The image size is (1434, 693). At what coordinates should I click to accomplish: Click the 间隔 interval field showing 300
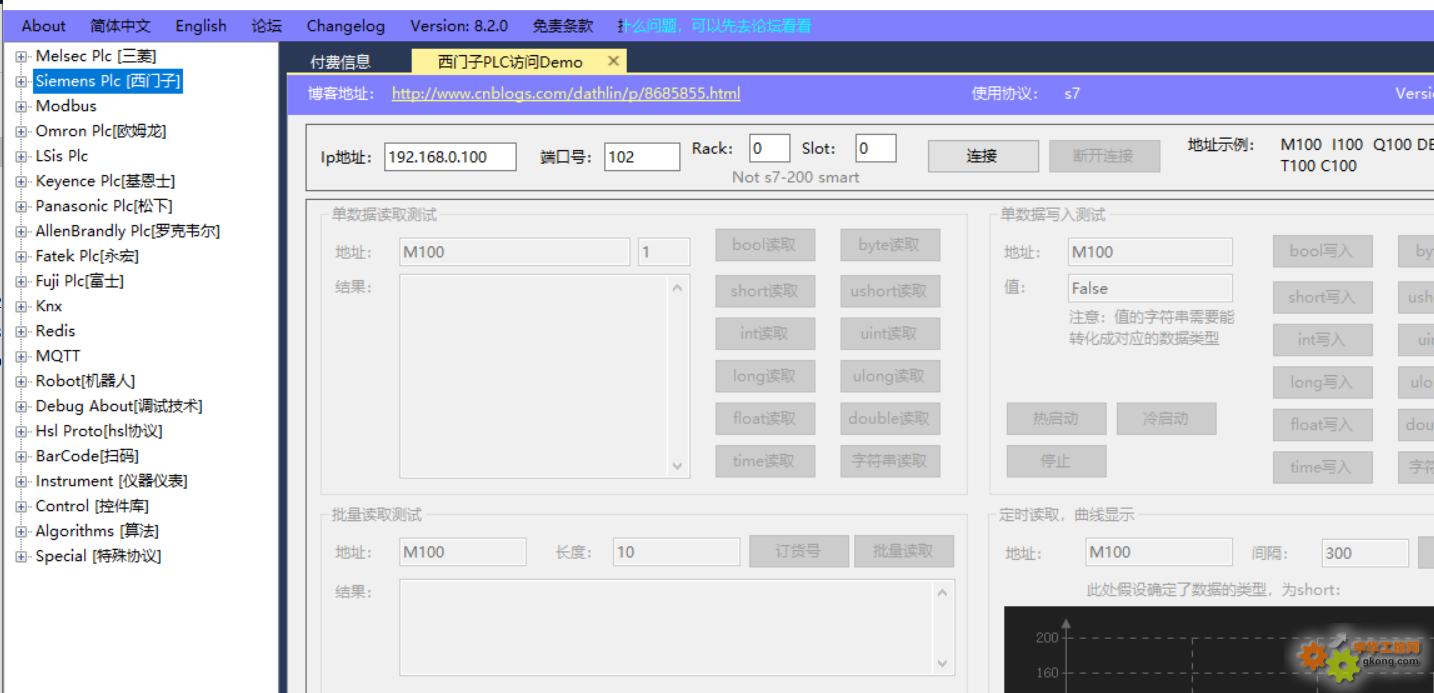[1365, 552]
